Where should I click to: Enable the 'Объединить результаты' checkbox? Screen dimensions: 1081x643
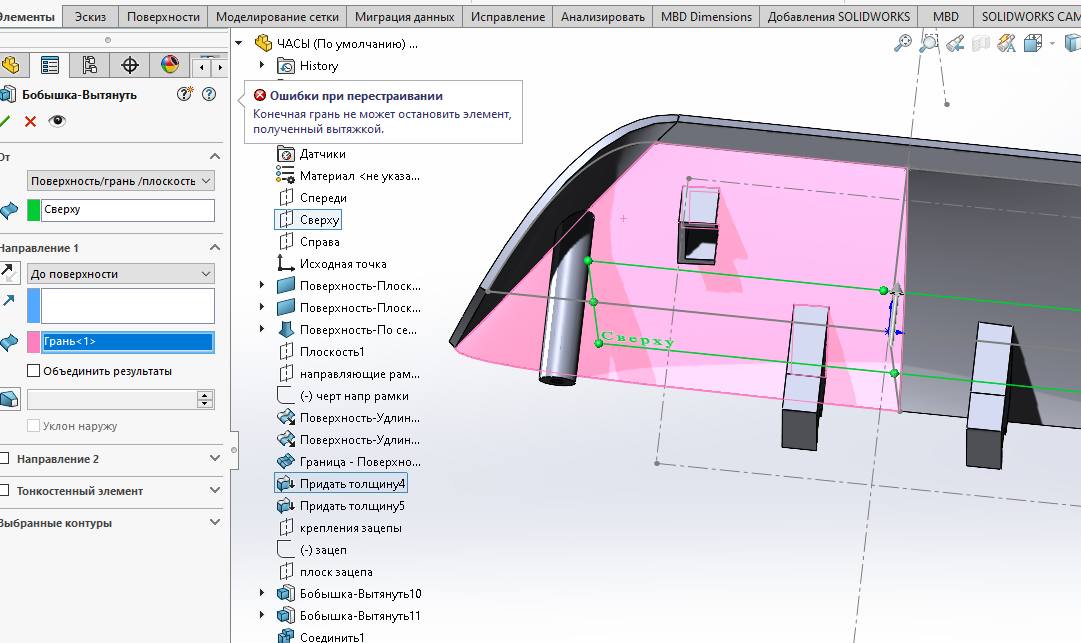point(34,371)
